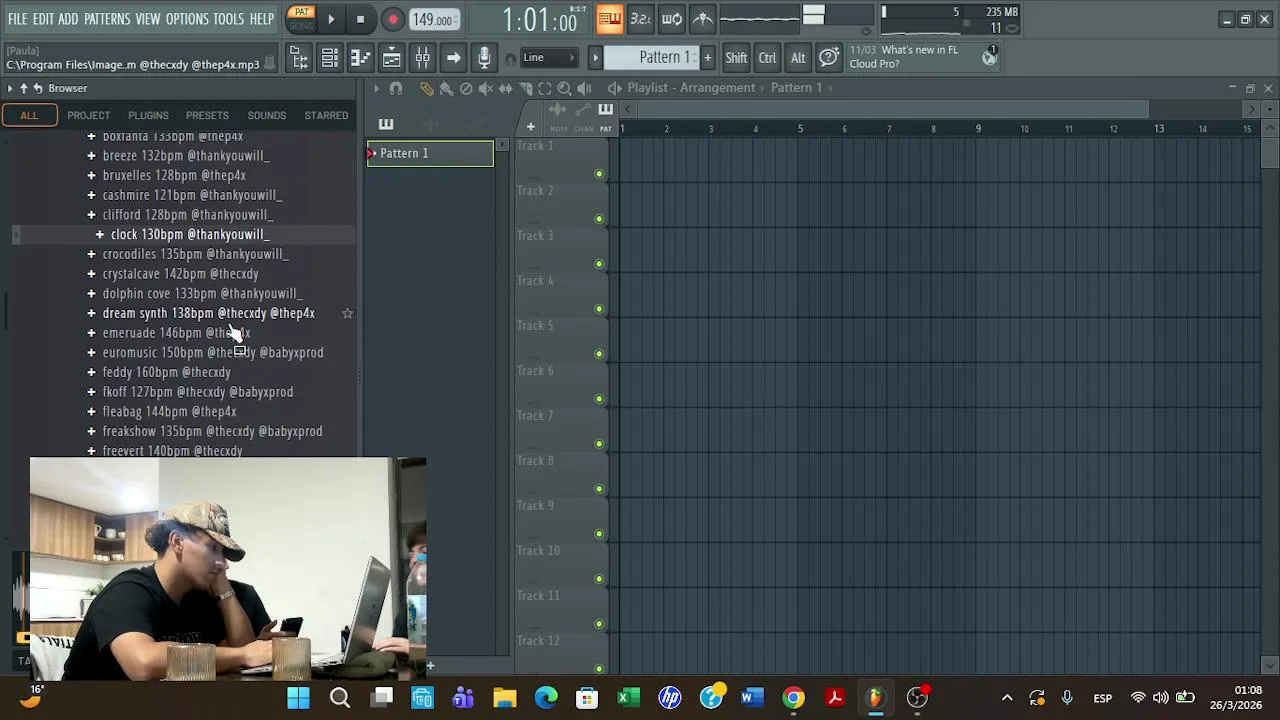Screen dimensions: 1280x720
Task: Open the OPTIONS menu
Action: [187, 19]
